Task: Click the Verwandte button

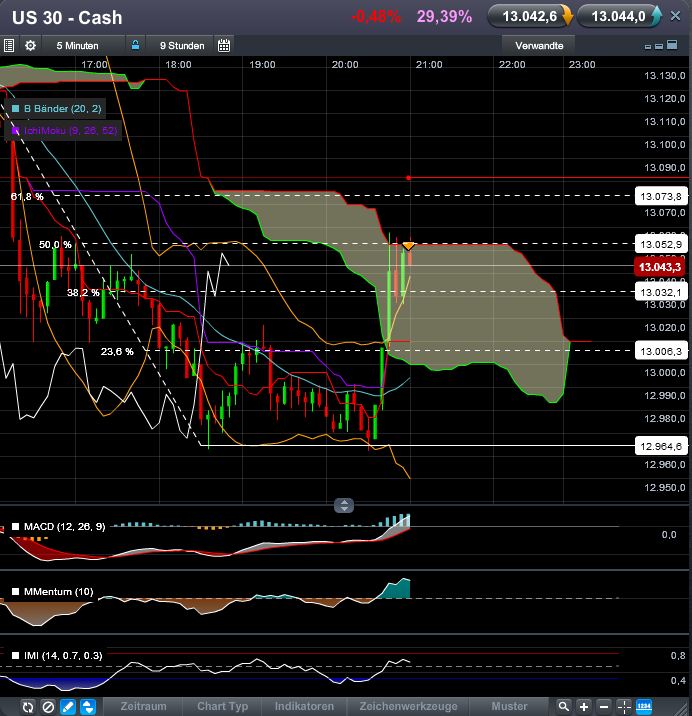Action: (x=539, y=45)
